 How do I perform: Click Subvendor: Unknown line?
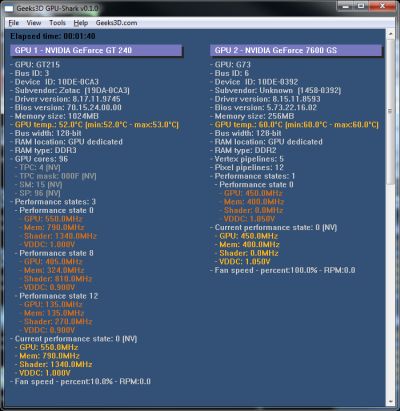click(276, 90)
